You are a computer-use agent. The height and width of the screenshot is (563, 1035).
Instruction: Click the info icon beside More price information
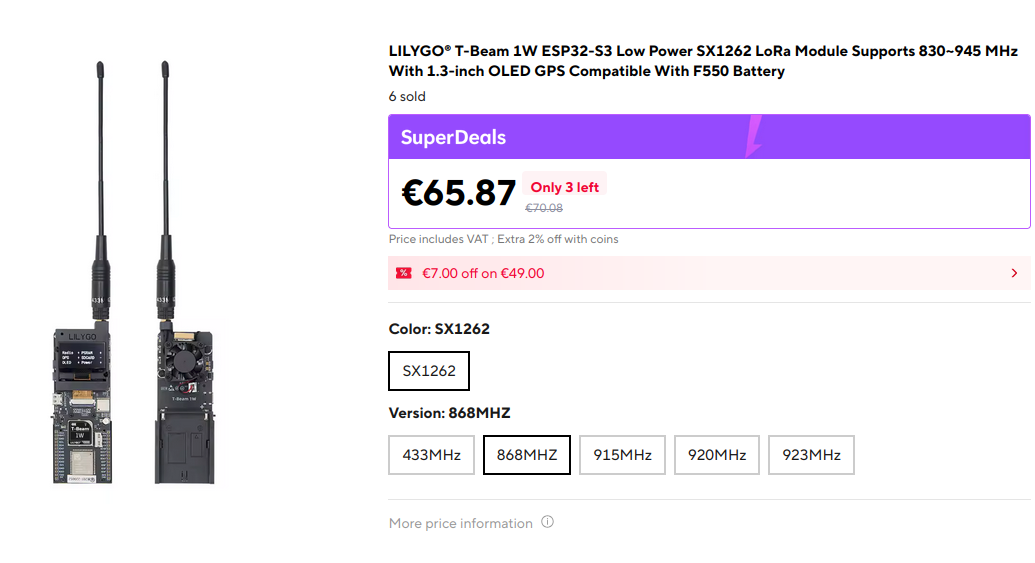(547, 522)
